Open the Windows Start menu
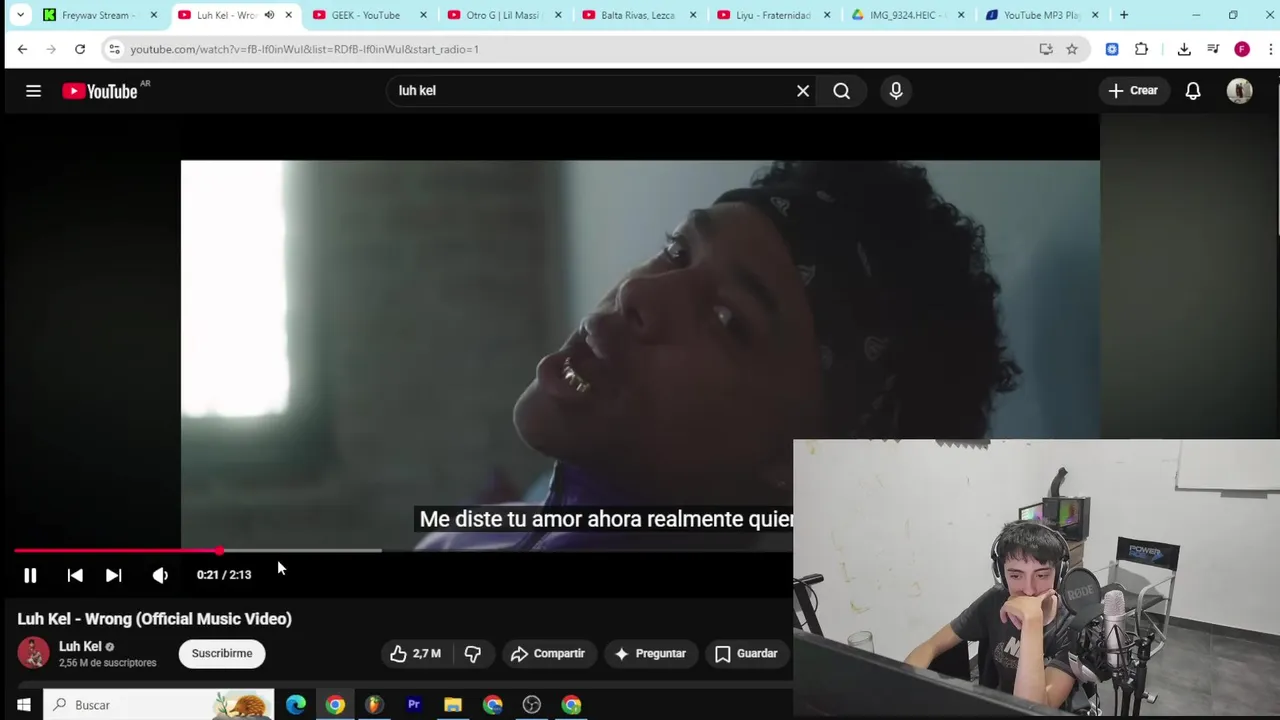Image resolution: width=1280 pixels, height=720 pixels. click(23, 705)
